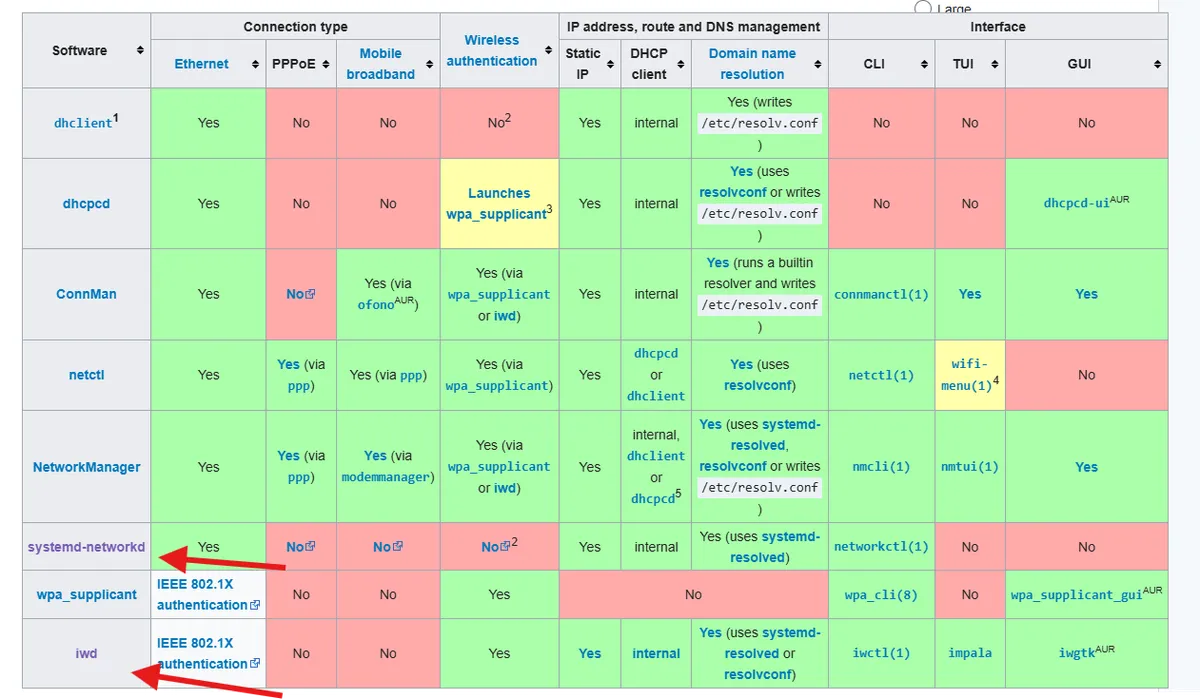Viewport: 1200px width, 699px height.
Task: Open the connmanctl(1) man page link
Action: (881, 295)
